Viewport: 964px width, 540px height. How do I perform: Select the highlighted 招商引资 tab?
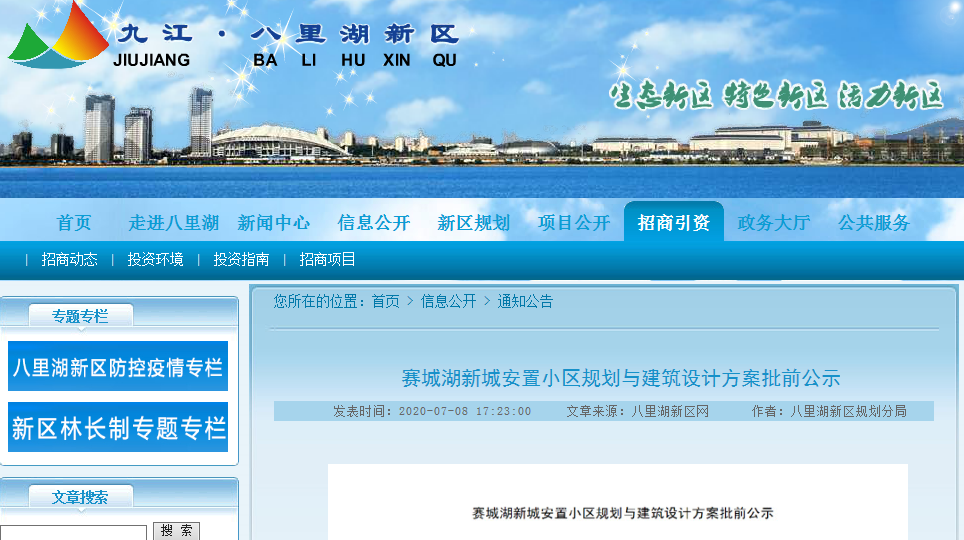tap(674, 222)
